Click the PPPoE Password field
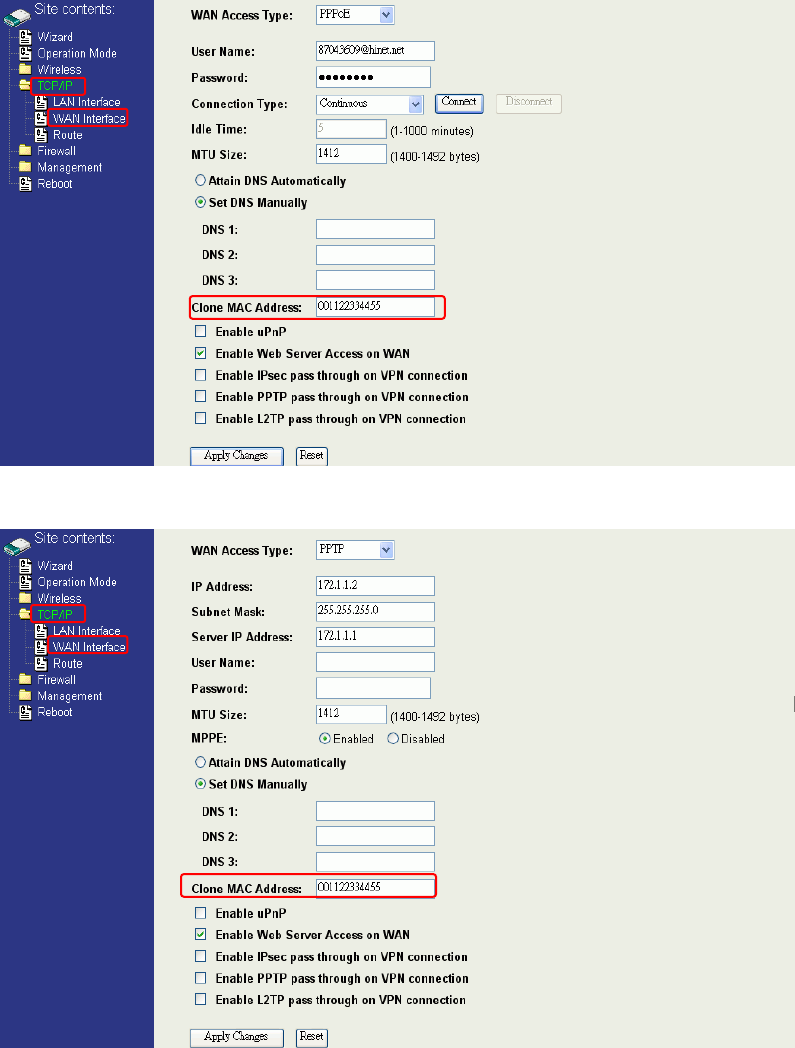Image resolution: width=795 pixels, height=1048 pixels. coord(373,77)
